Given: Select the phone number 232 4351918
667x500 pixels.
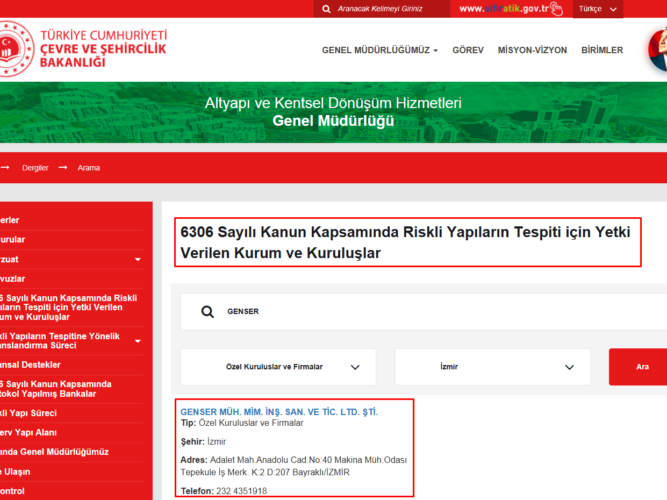Looking at the screenshot, I should (242, 491).
